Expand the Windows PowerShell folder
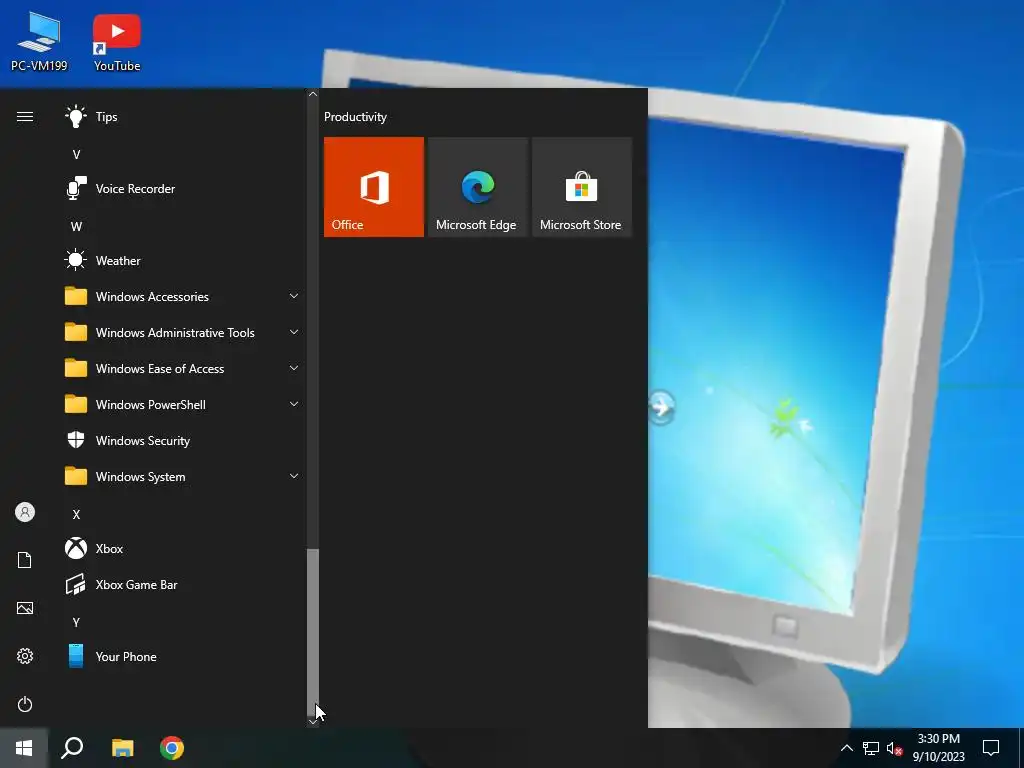1024x768 pixels. [183, 405]
